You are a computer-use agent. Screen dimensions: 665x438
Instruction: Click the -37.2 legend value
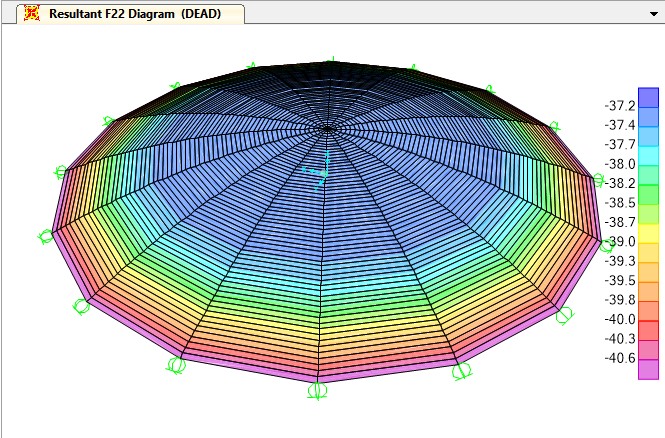point(620,106)
